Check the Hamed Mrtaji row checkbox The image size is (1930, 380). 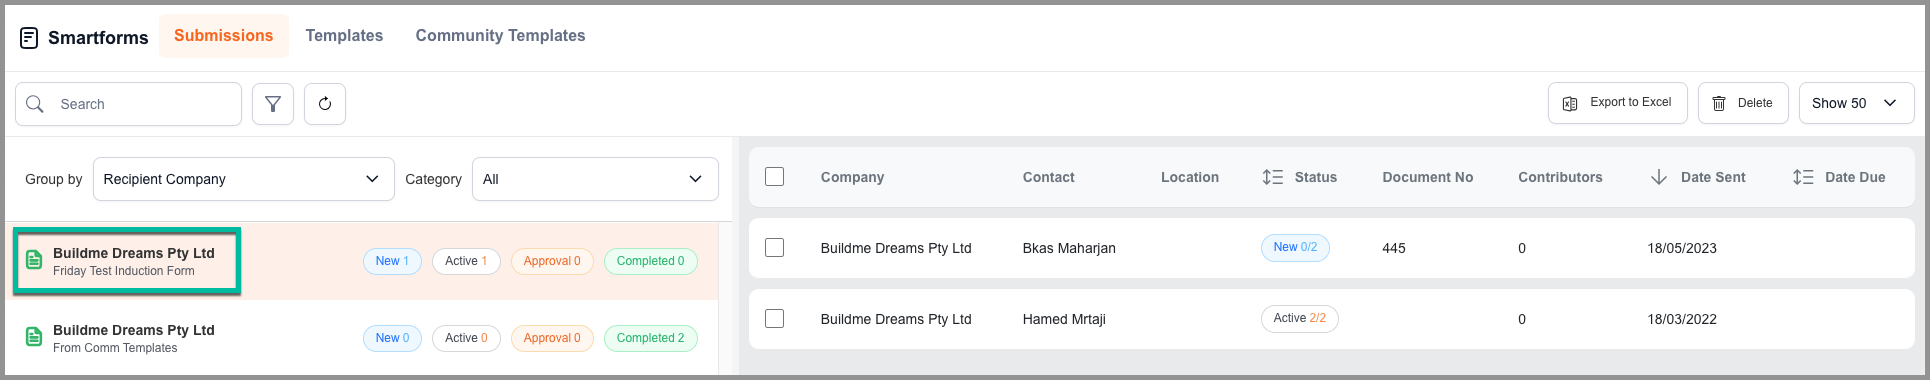coord(775,319)
